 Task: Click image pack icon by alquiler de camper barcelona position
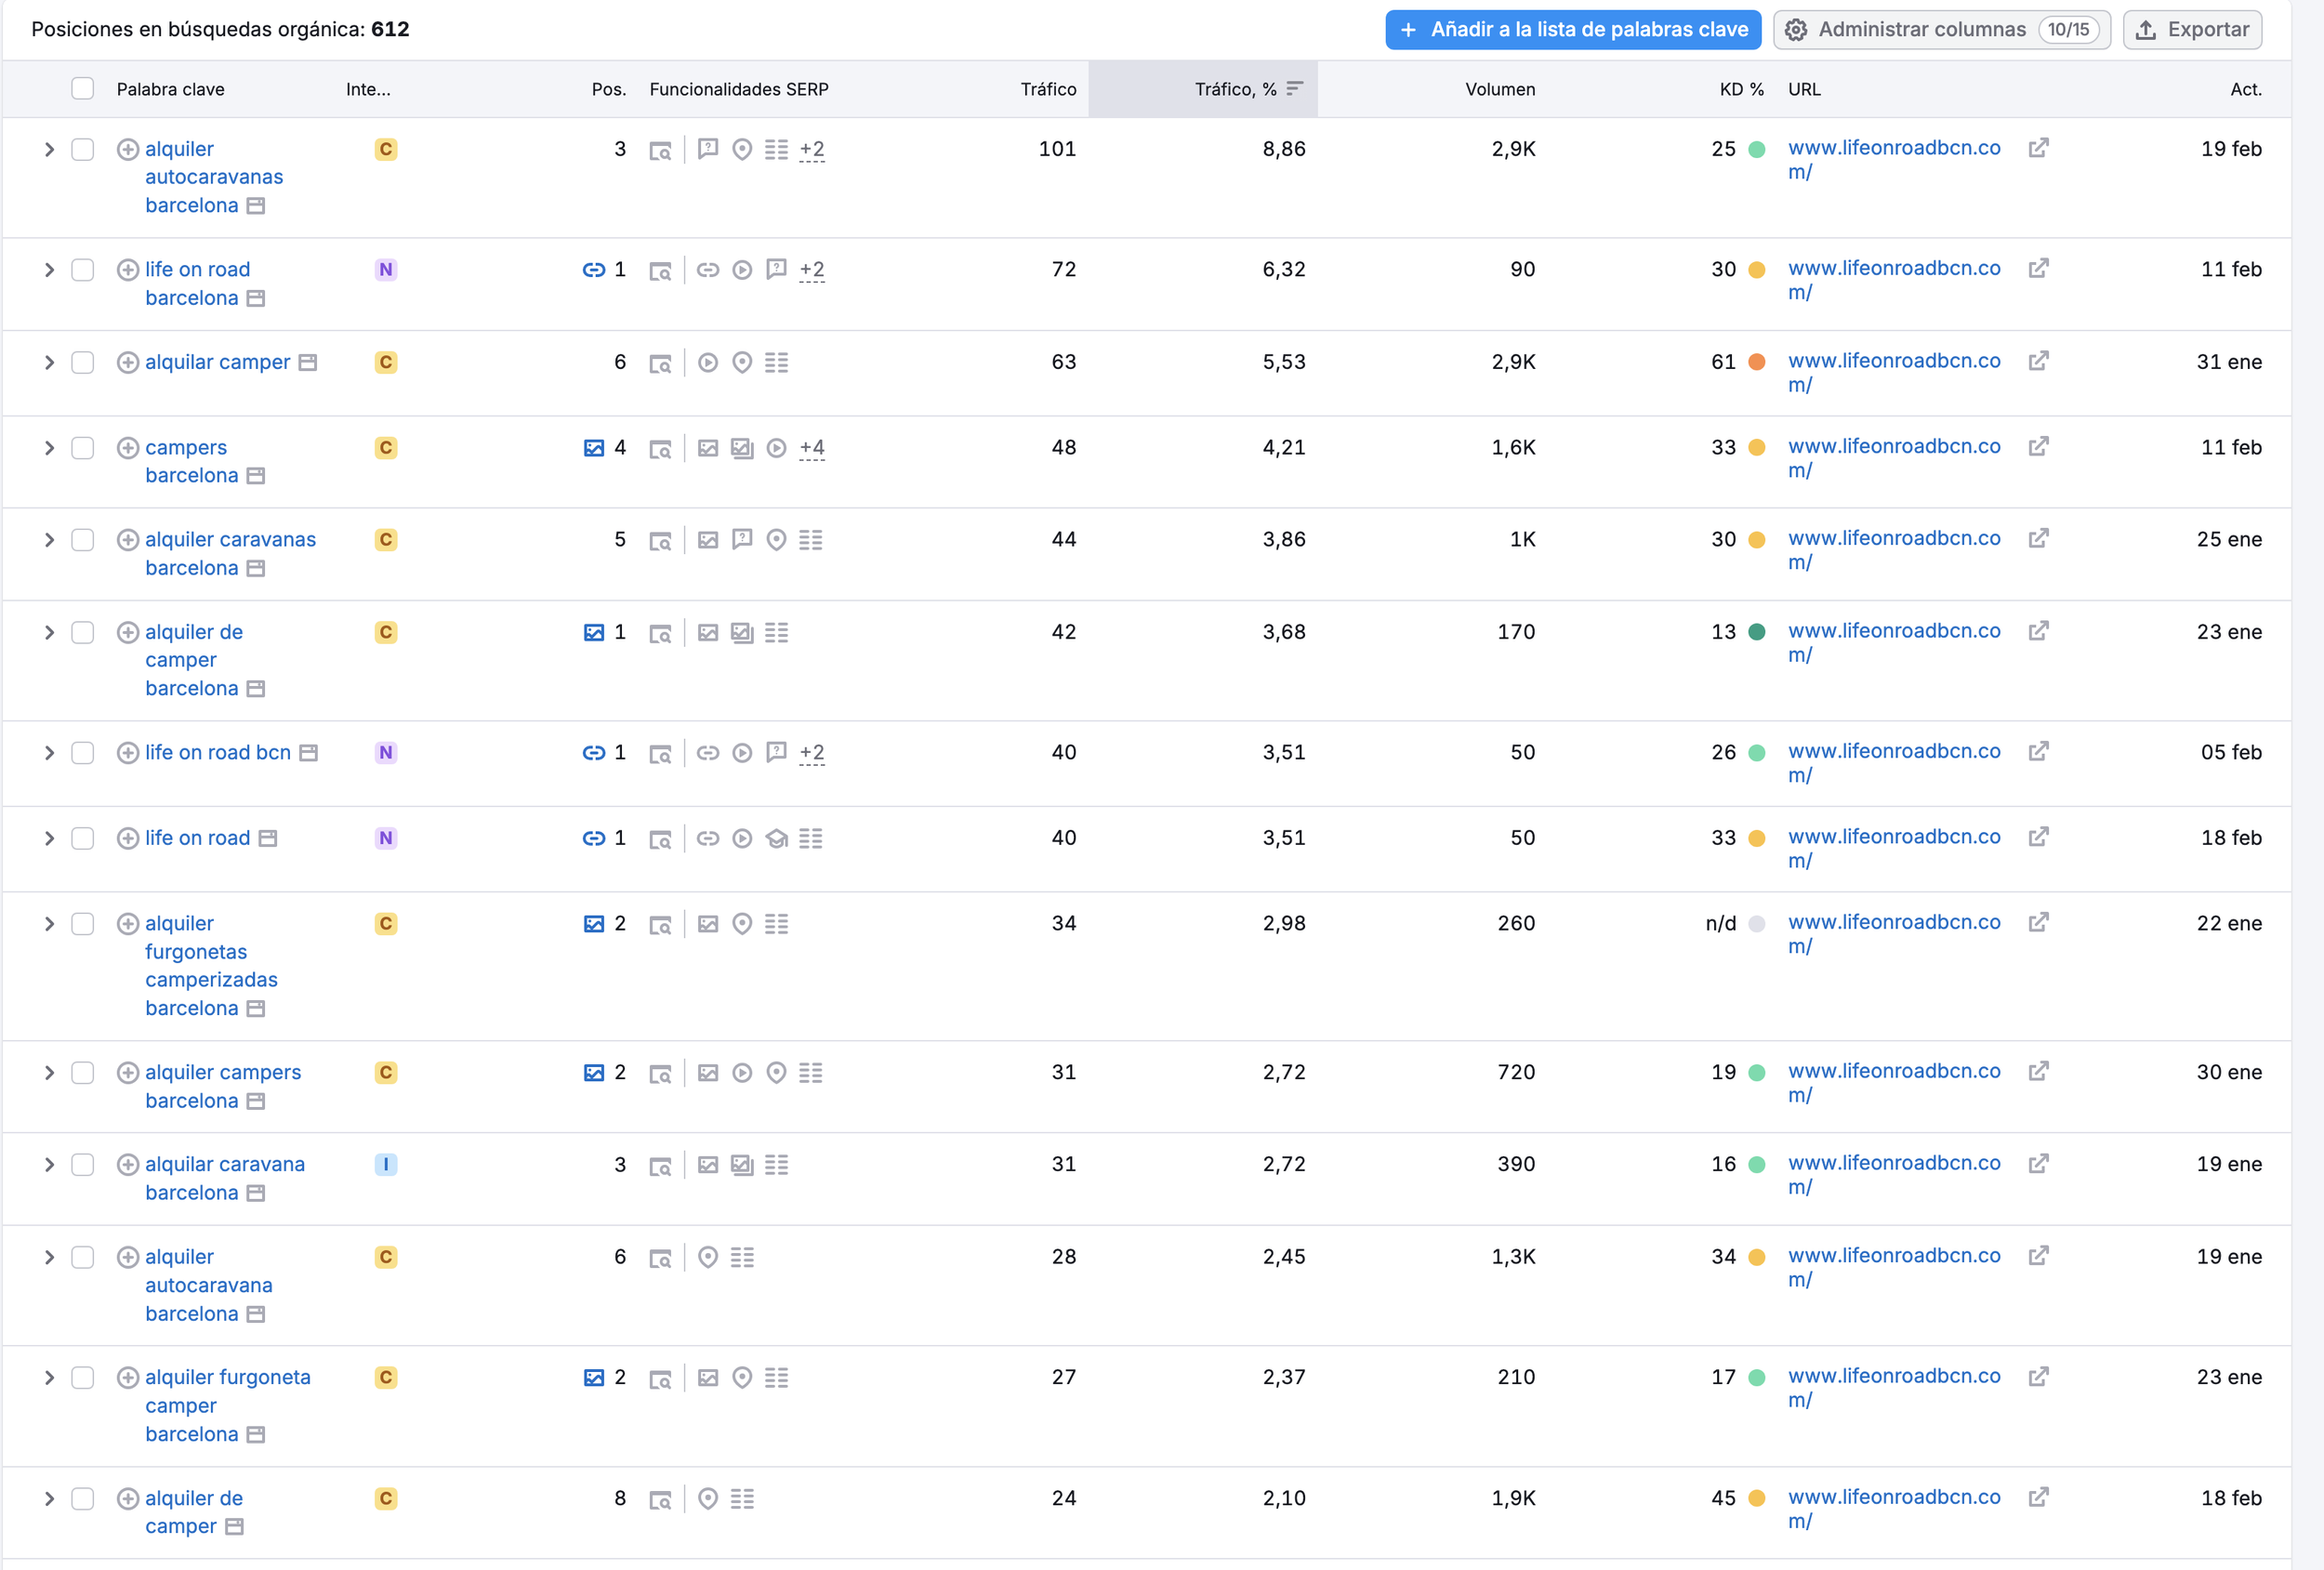click(x=594, y=632)
